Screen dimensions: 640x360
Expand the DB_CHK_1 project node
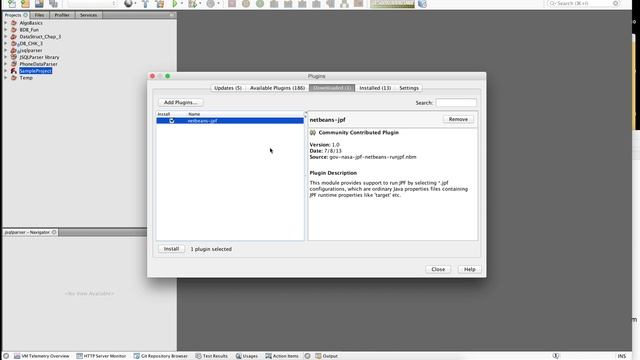6,44
